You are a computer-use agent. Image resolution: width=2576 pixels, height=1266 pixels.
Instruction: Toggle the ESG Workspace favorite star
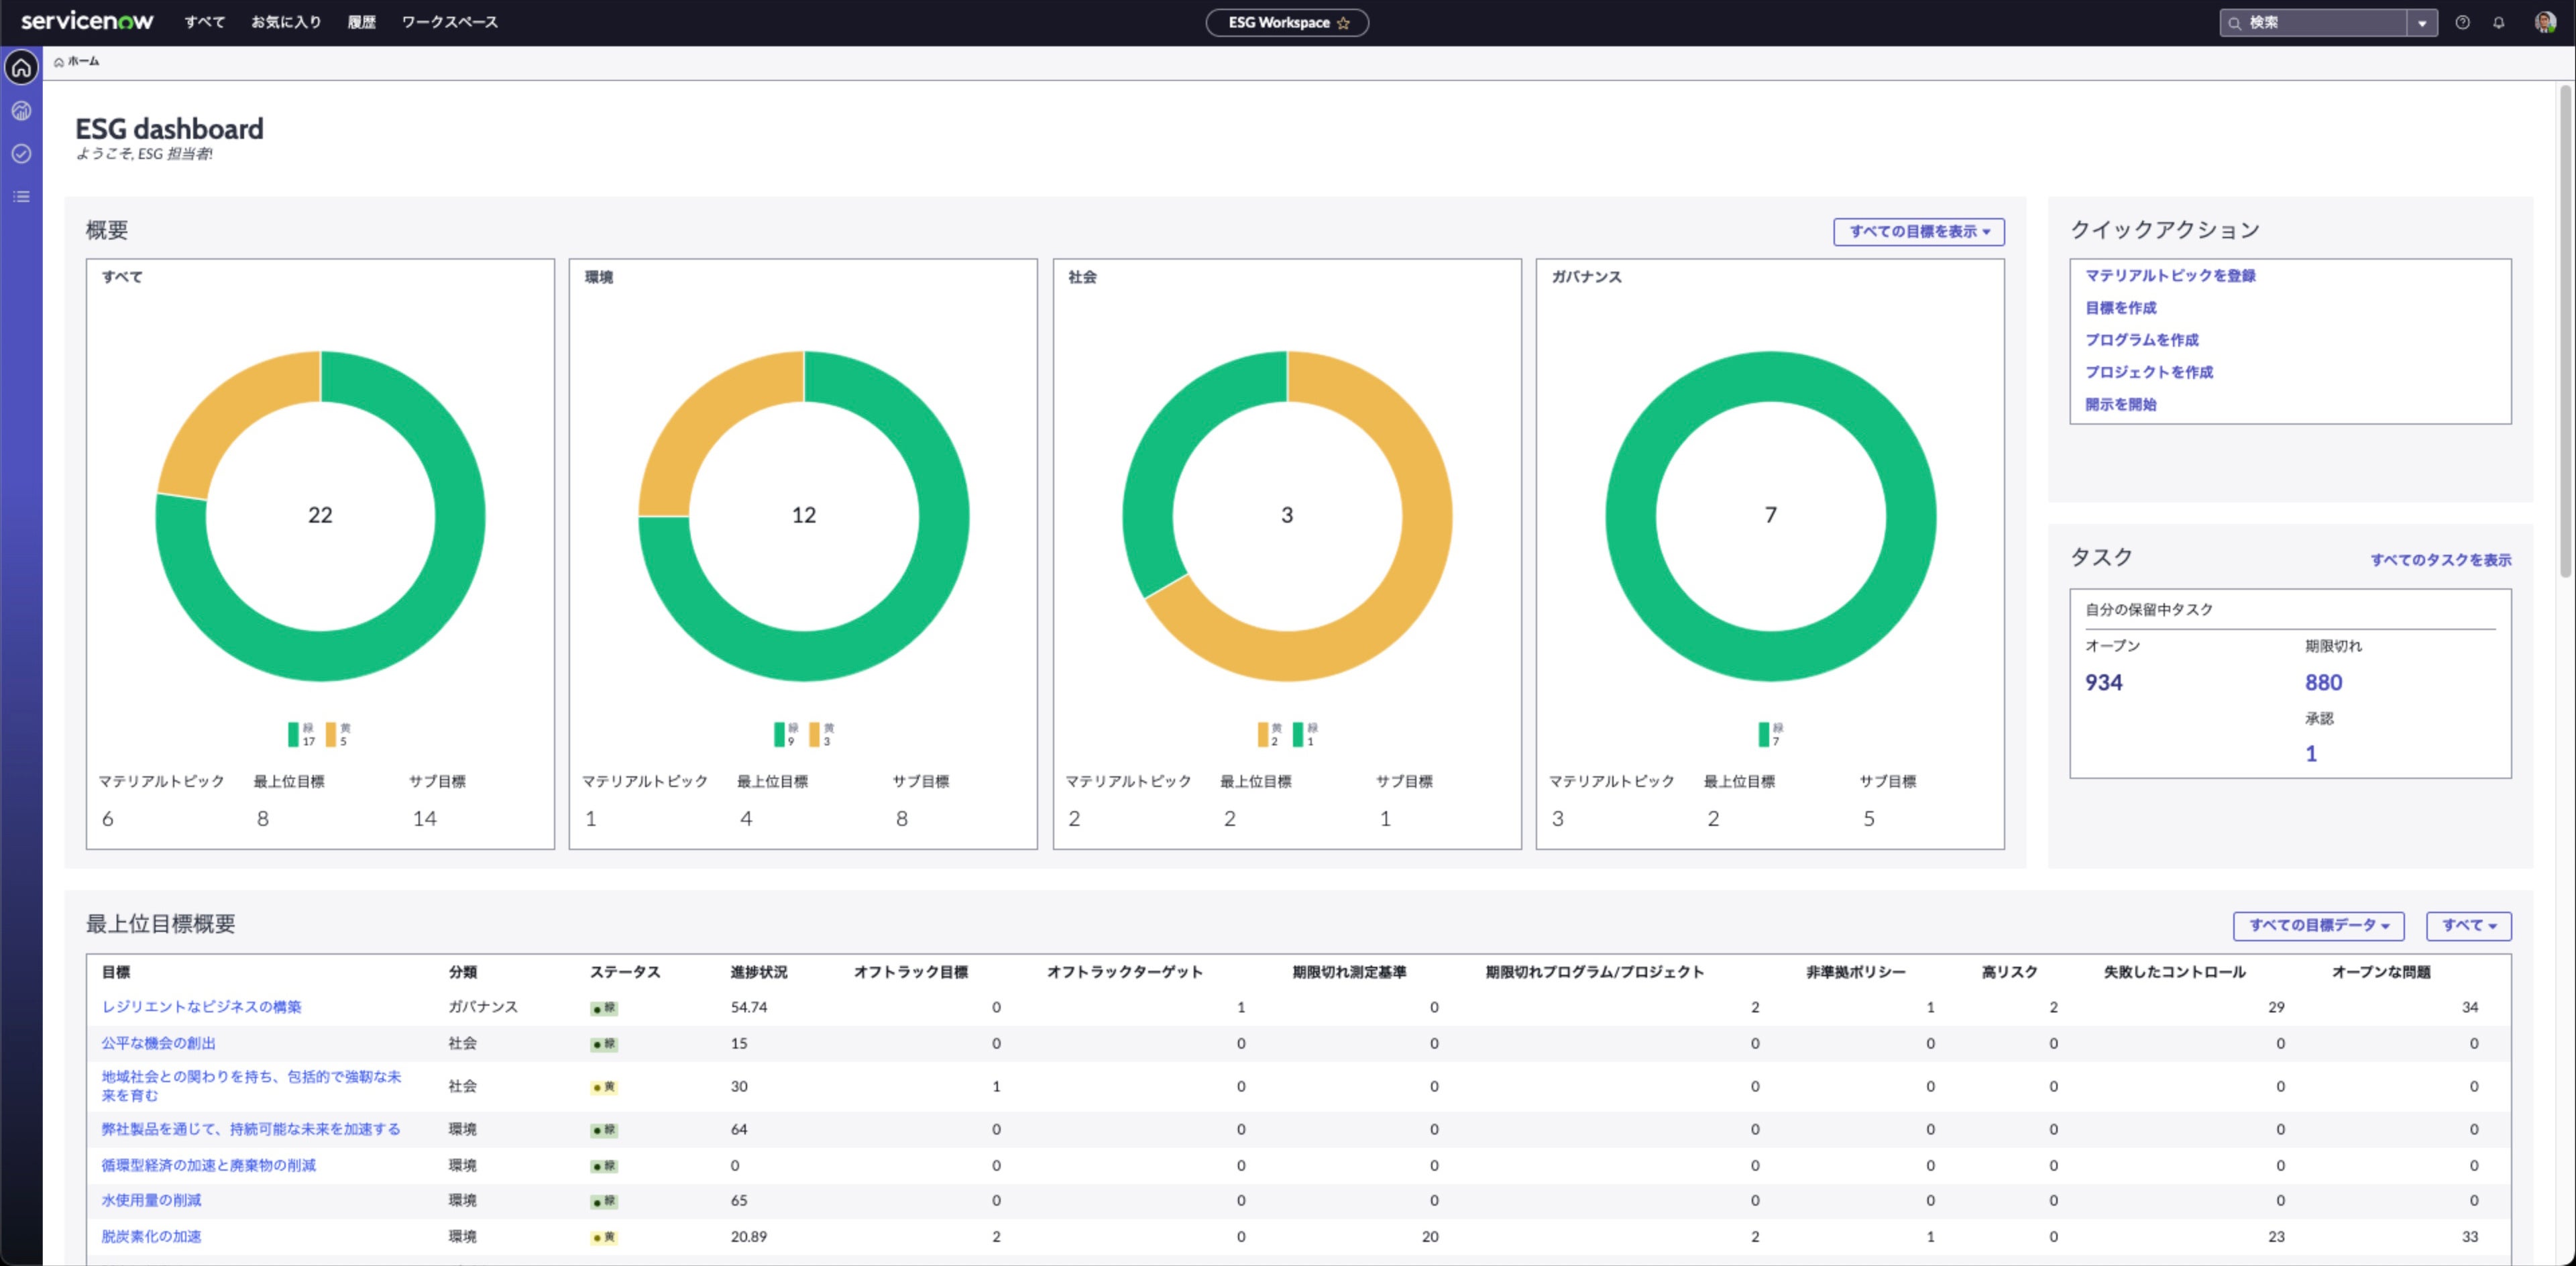[x=1344, y=22]
